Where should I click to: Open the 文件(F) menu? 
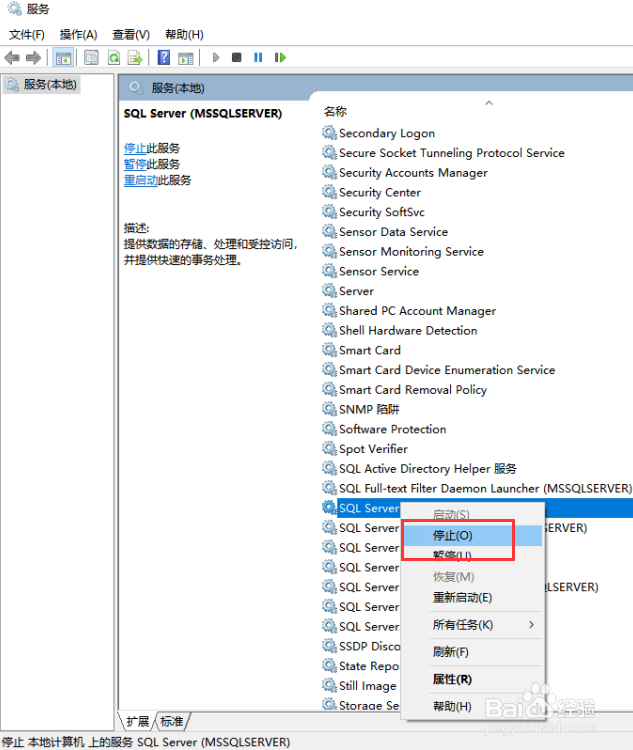(27, 34)
